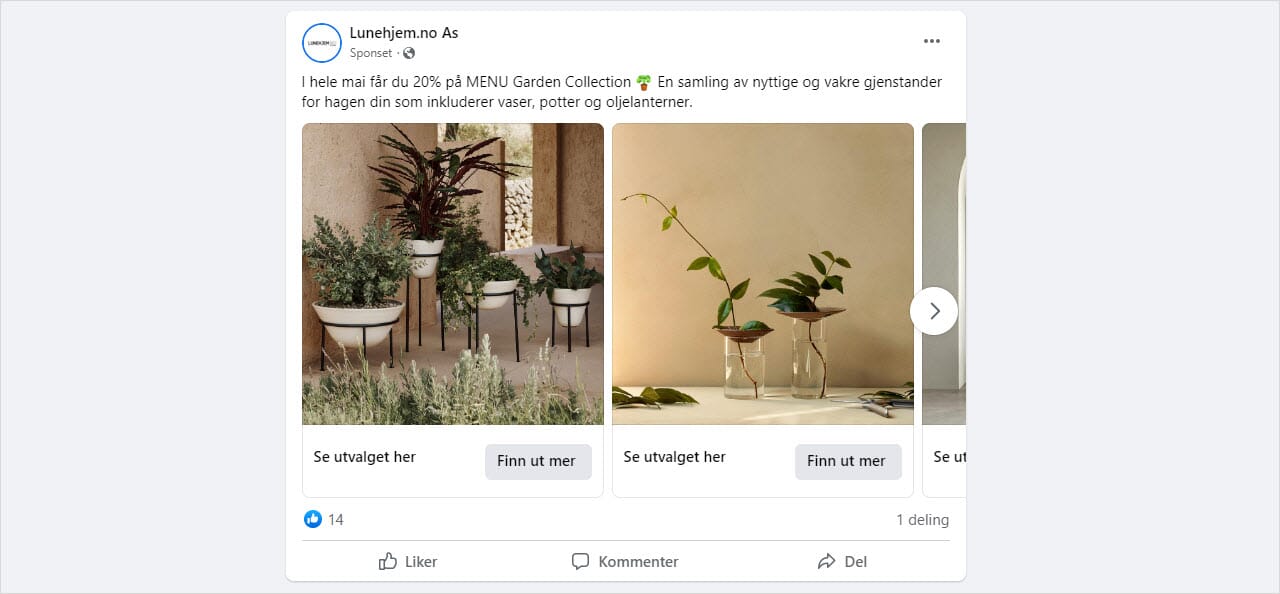Click the speech bubble Kommenter icon

581,561
